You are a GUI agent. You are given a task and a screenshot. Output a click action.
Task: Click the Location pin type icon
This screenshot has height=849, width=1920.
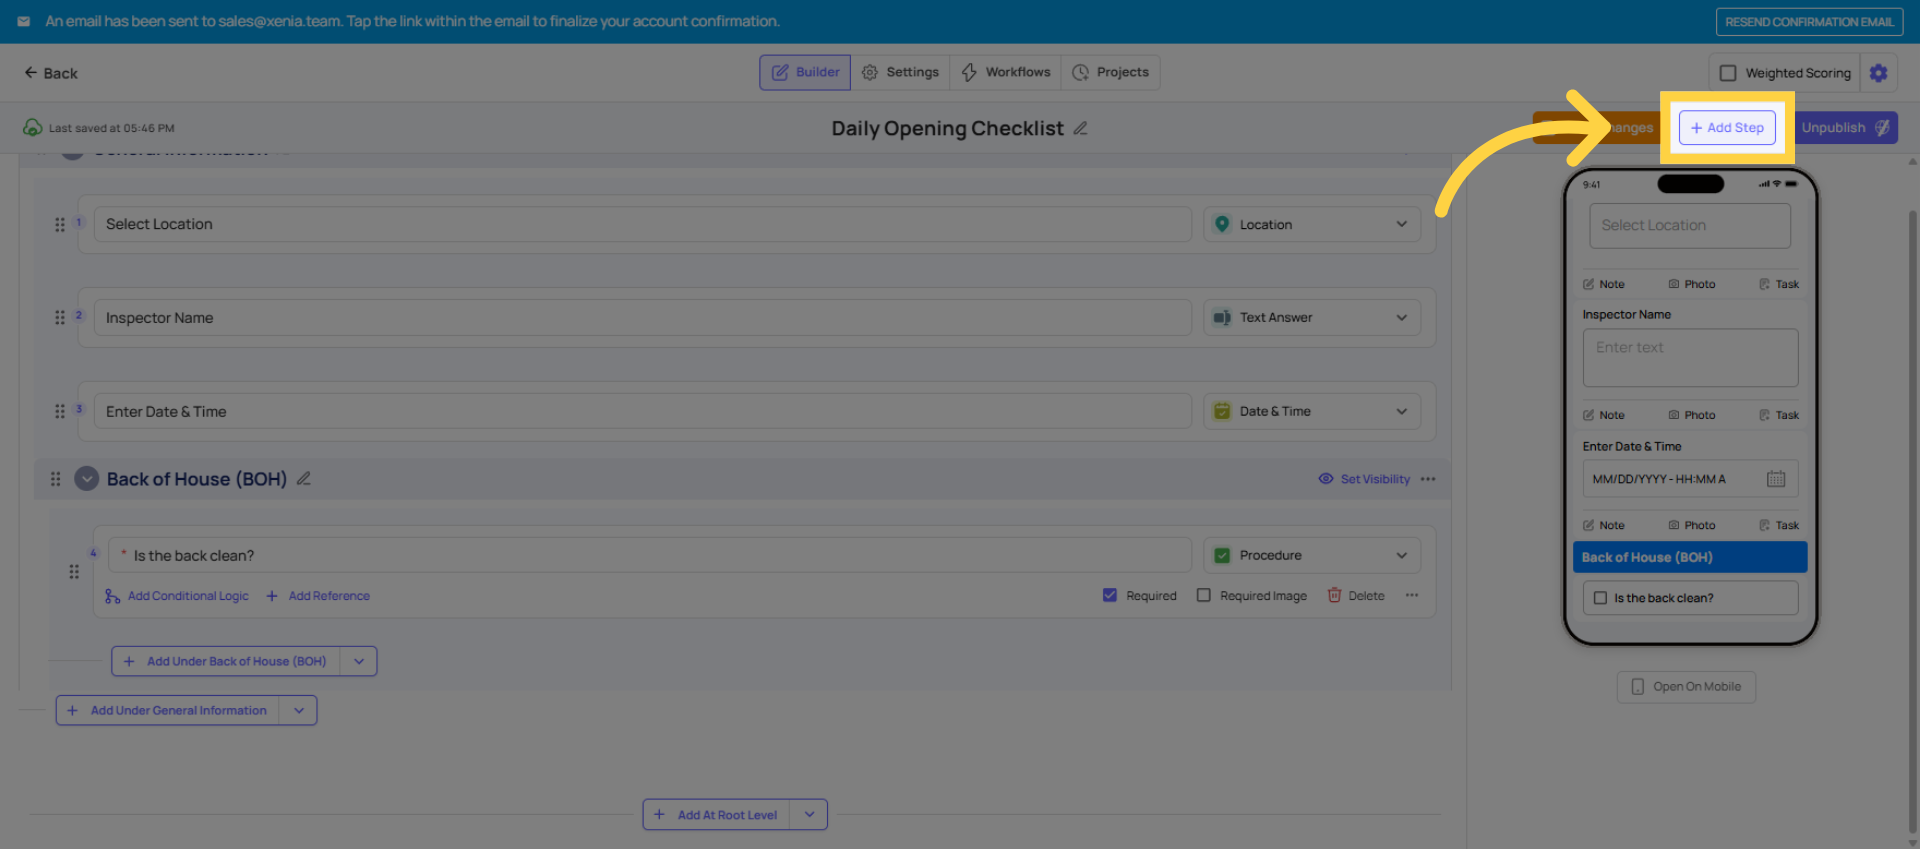(1222, 224)
